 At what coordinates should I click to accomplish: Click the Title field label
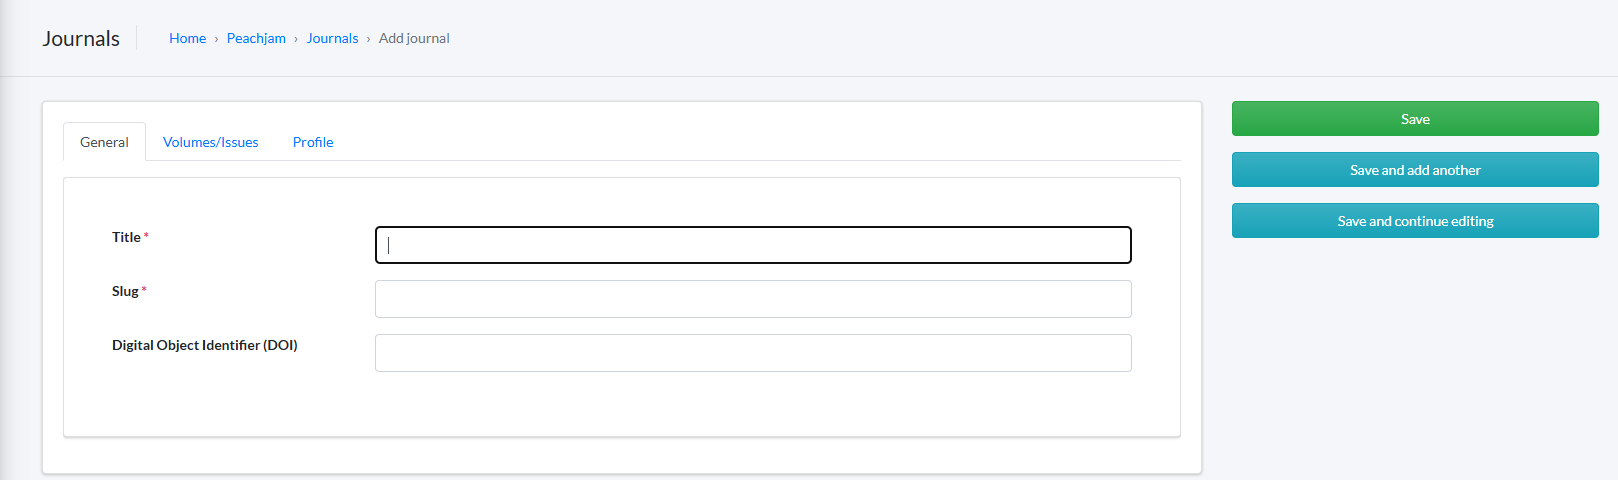click(x=126, y=237)
